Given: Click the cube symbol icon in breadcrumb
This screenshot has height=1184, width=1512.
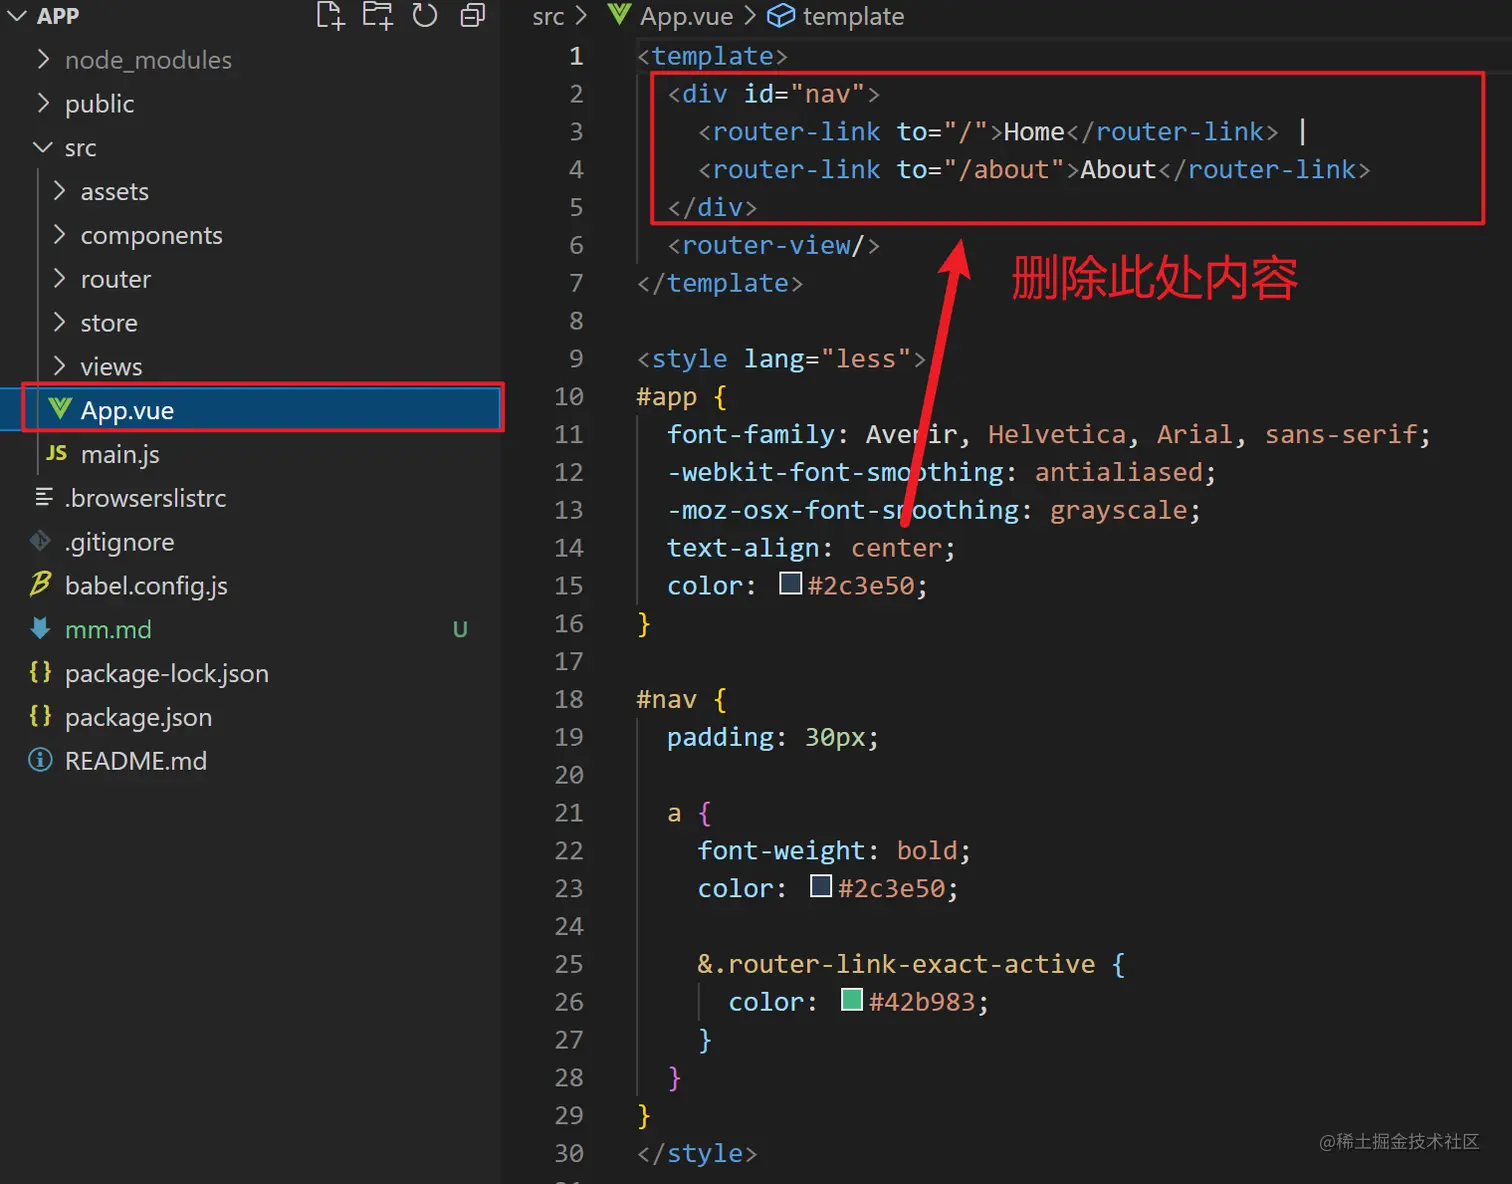Looking at the screenshot, I should click(x=781, y=16).
